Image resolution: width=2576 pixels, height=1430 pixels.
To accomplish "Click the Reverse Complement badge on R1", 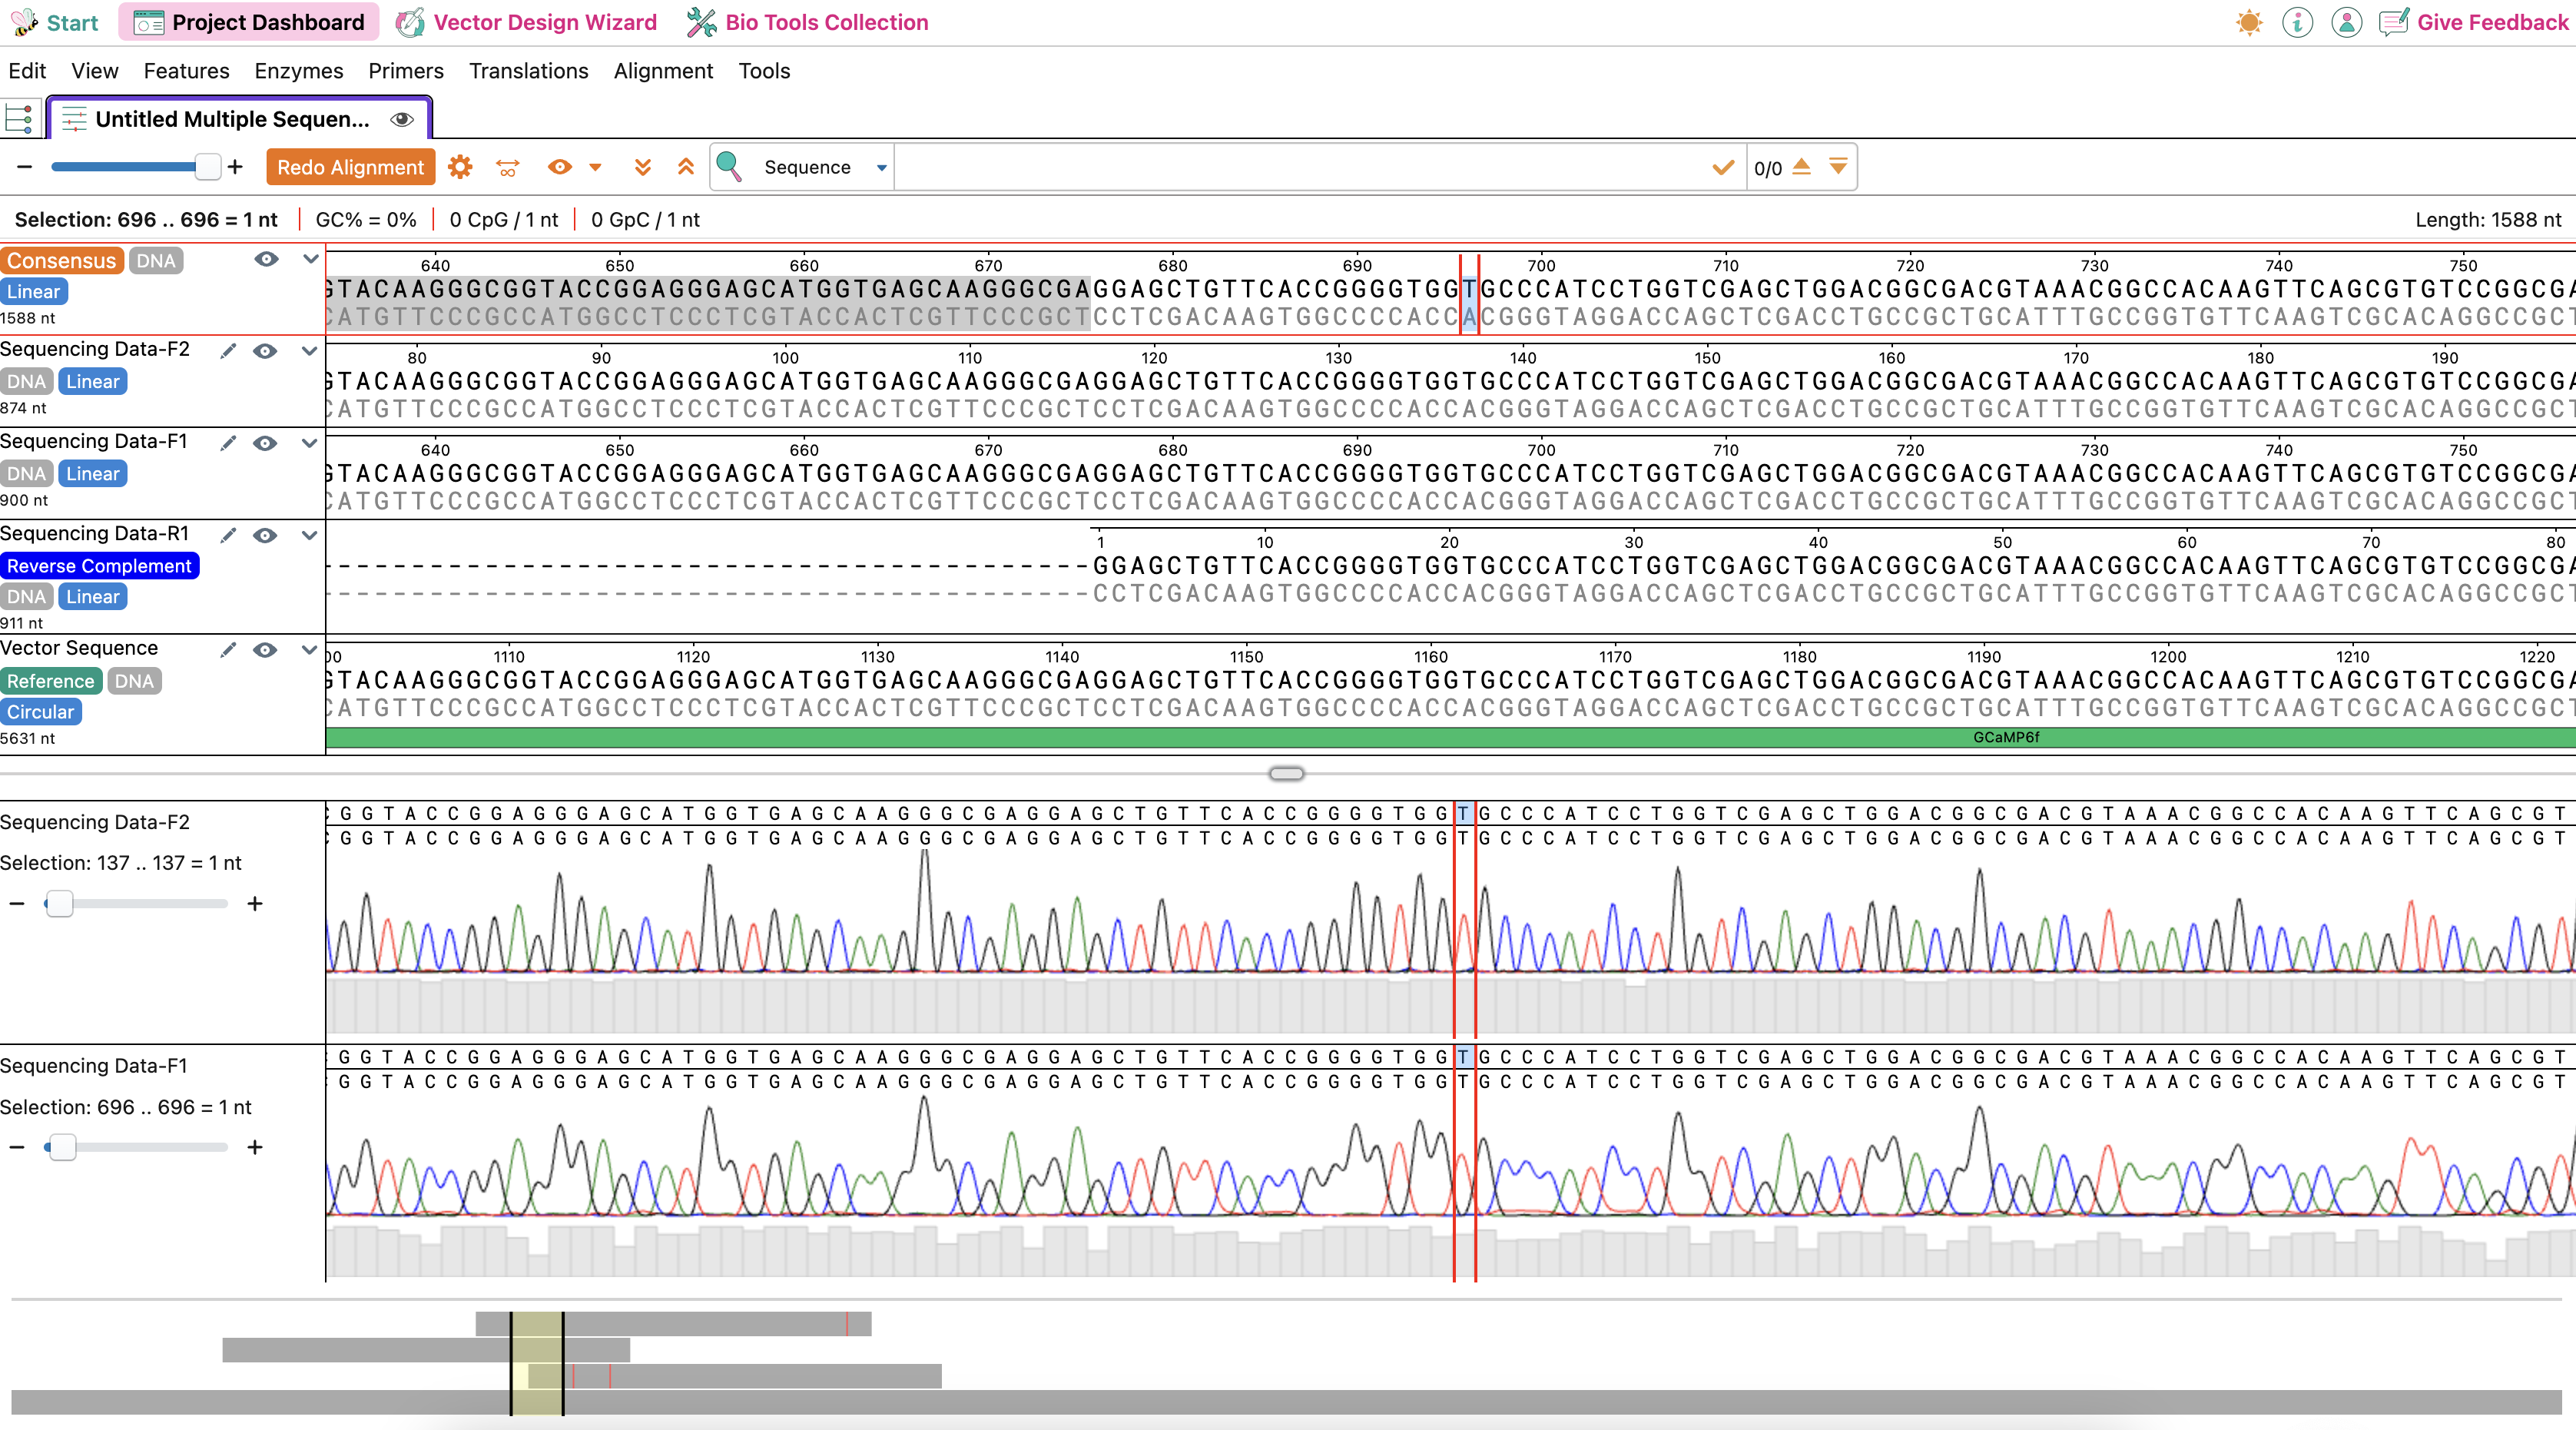I will coord(99,566).
